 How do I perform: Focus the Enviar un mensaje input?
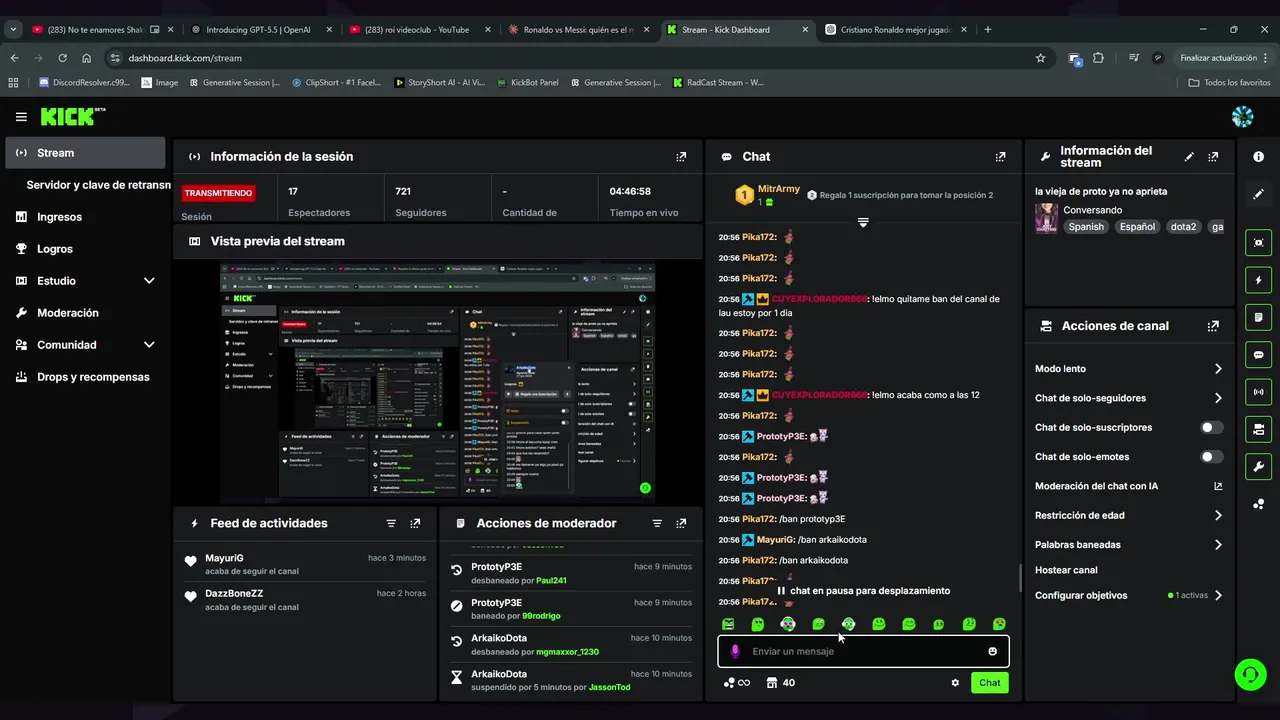click(x=863, y=651)
